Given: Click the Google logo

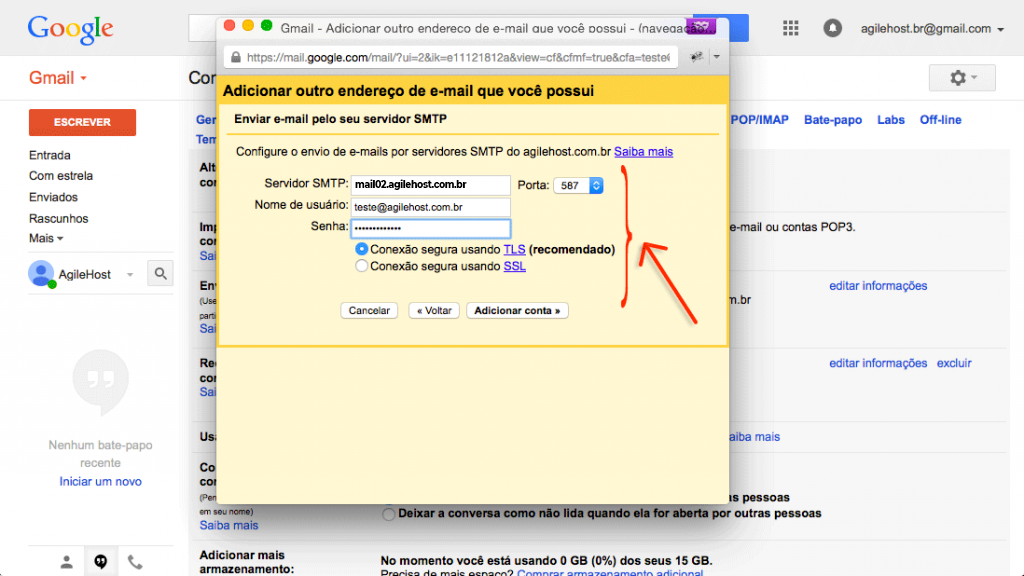Looking at the screenshot, I should pyautogui.click(x=71, y=29).
